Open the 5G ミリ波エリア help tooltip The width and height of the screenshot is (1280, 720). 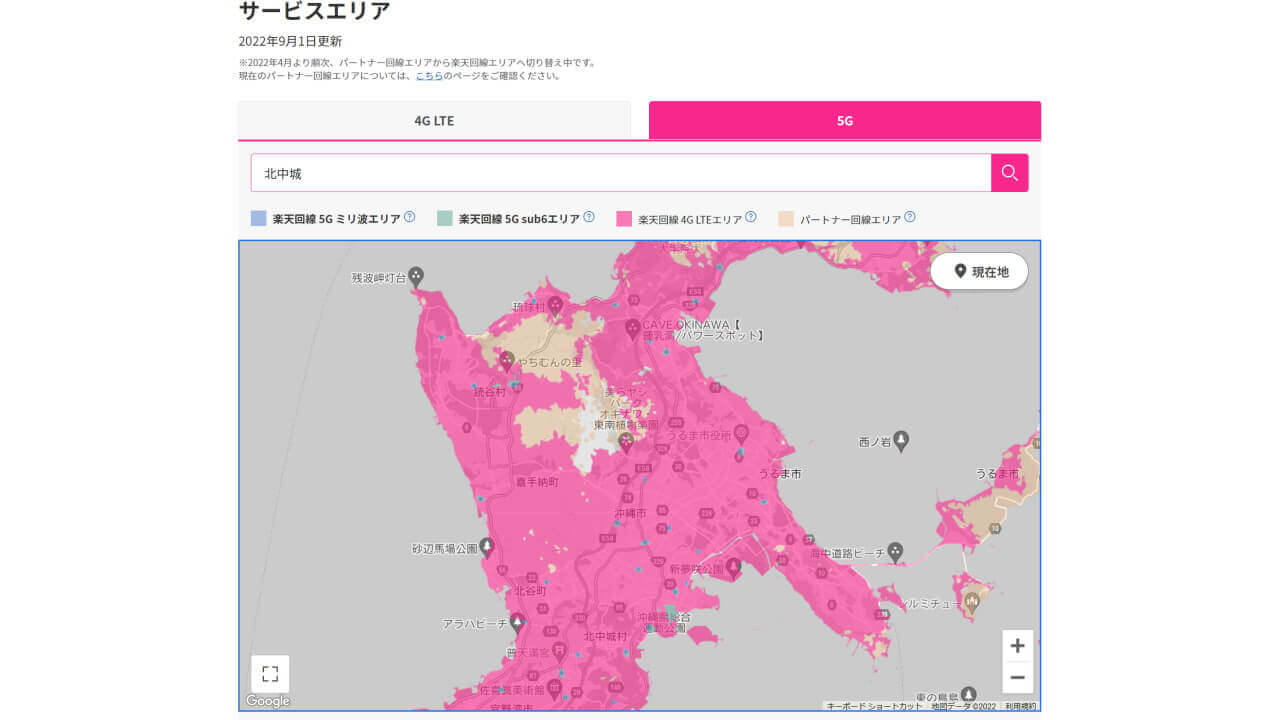tap(409, 215)
